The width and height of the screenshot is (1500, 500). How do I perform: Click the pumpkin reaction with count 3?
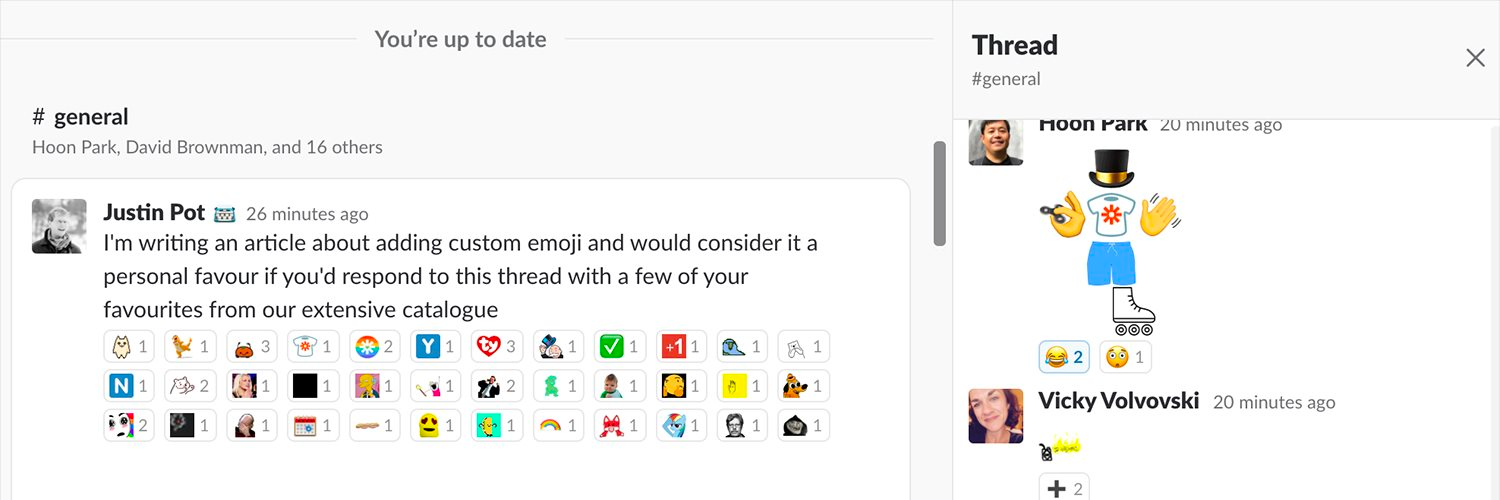click(x=251, y=347)
